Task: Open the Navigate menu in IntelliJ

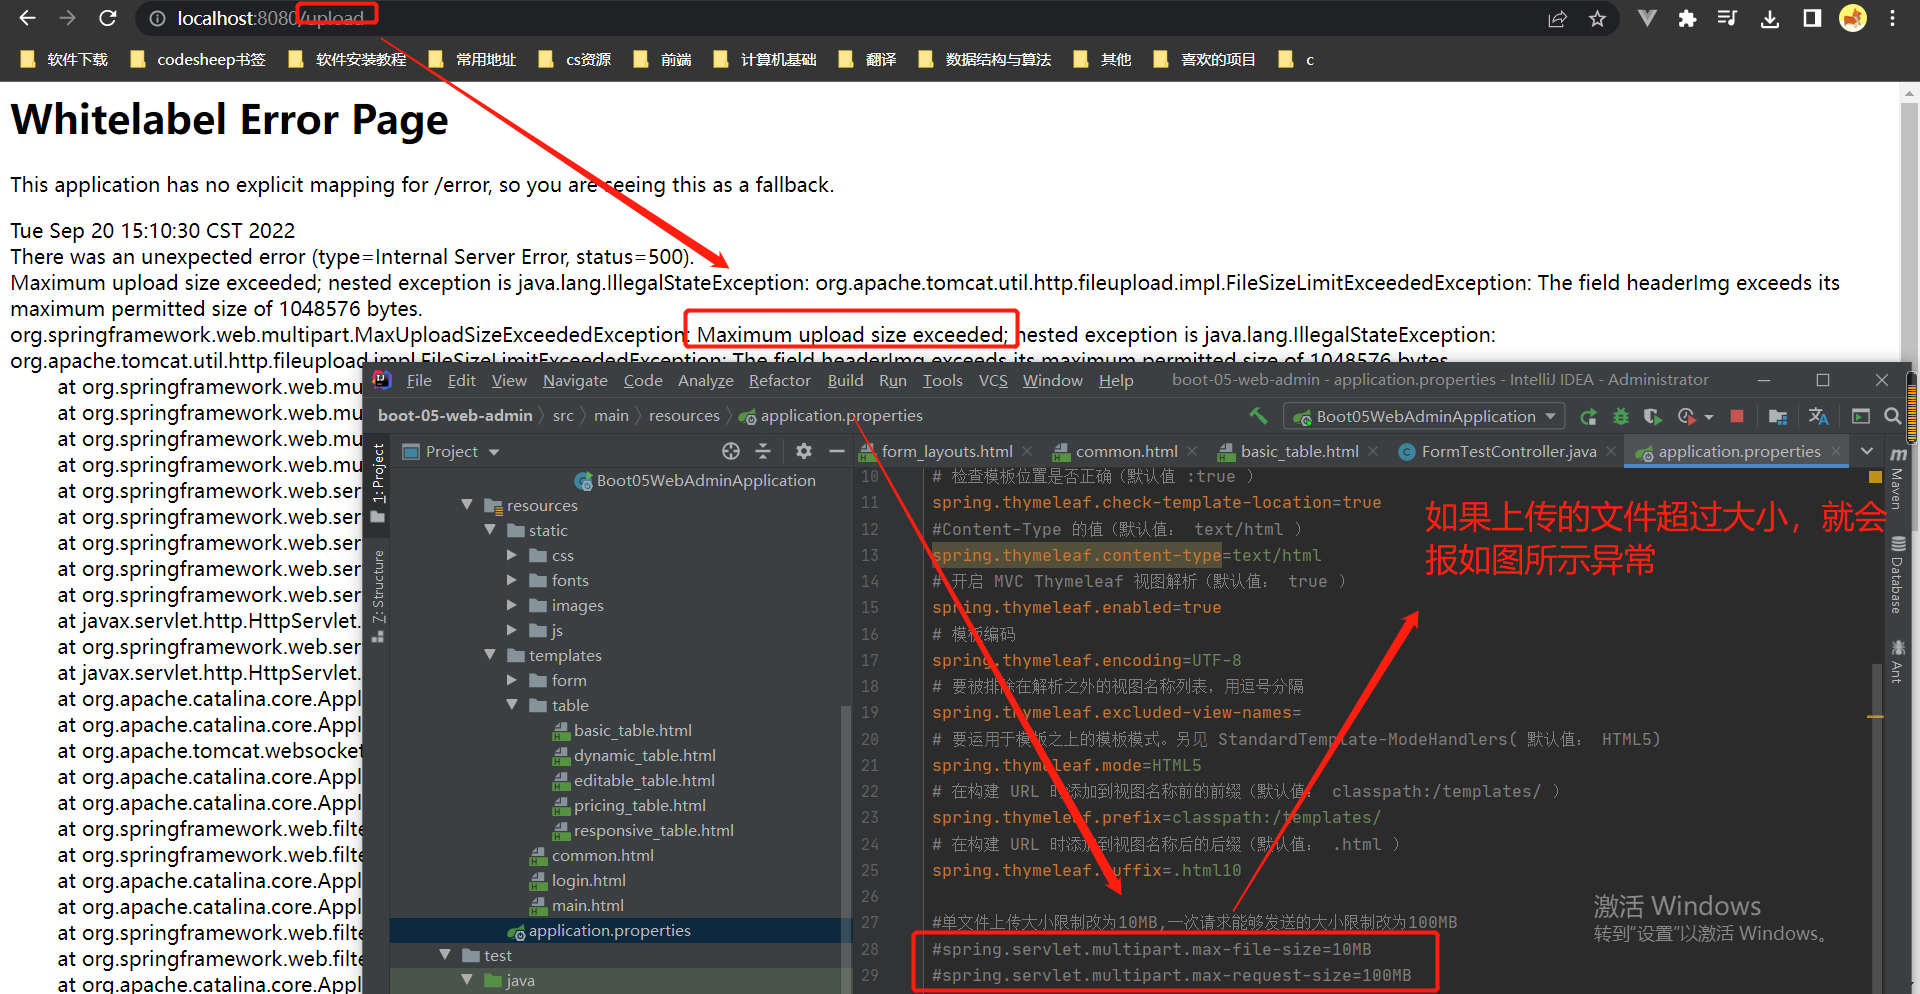Action: coord(575,381)
